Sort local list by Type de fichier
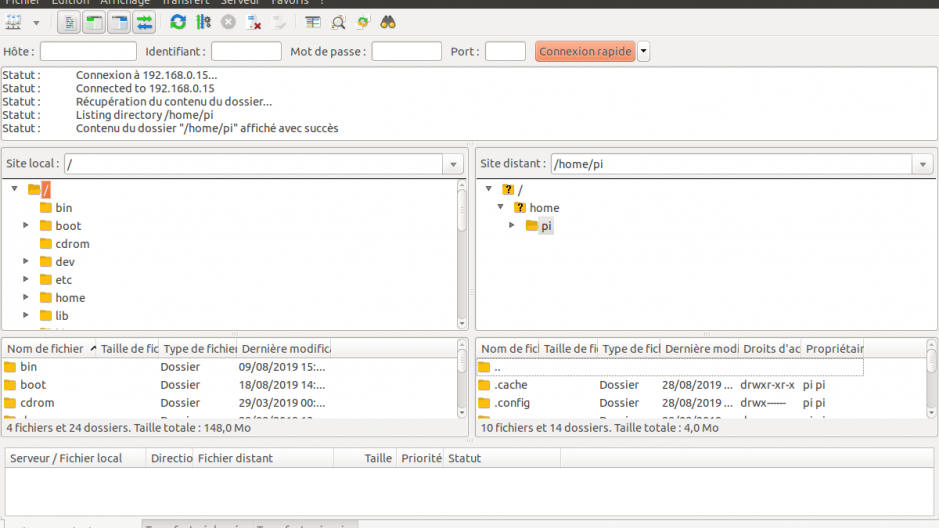 coord(198,348)
